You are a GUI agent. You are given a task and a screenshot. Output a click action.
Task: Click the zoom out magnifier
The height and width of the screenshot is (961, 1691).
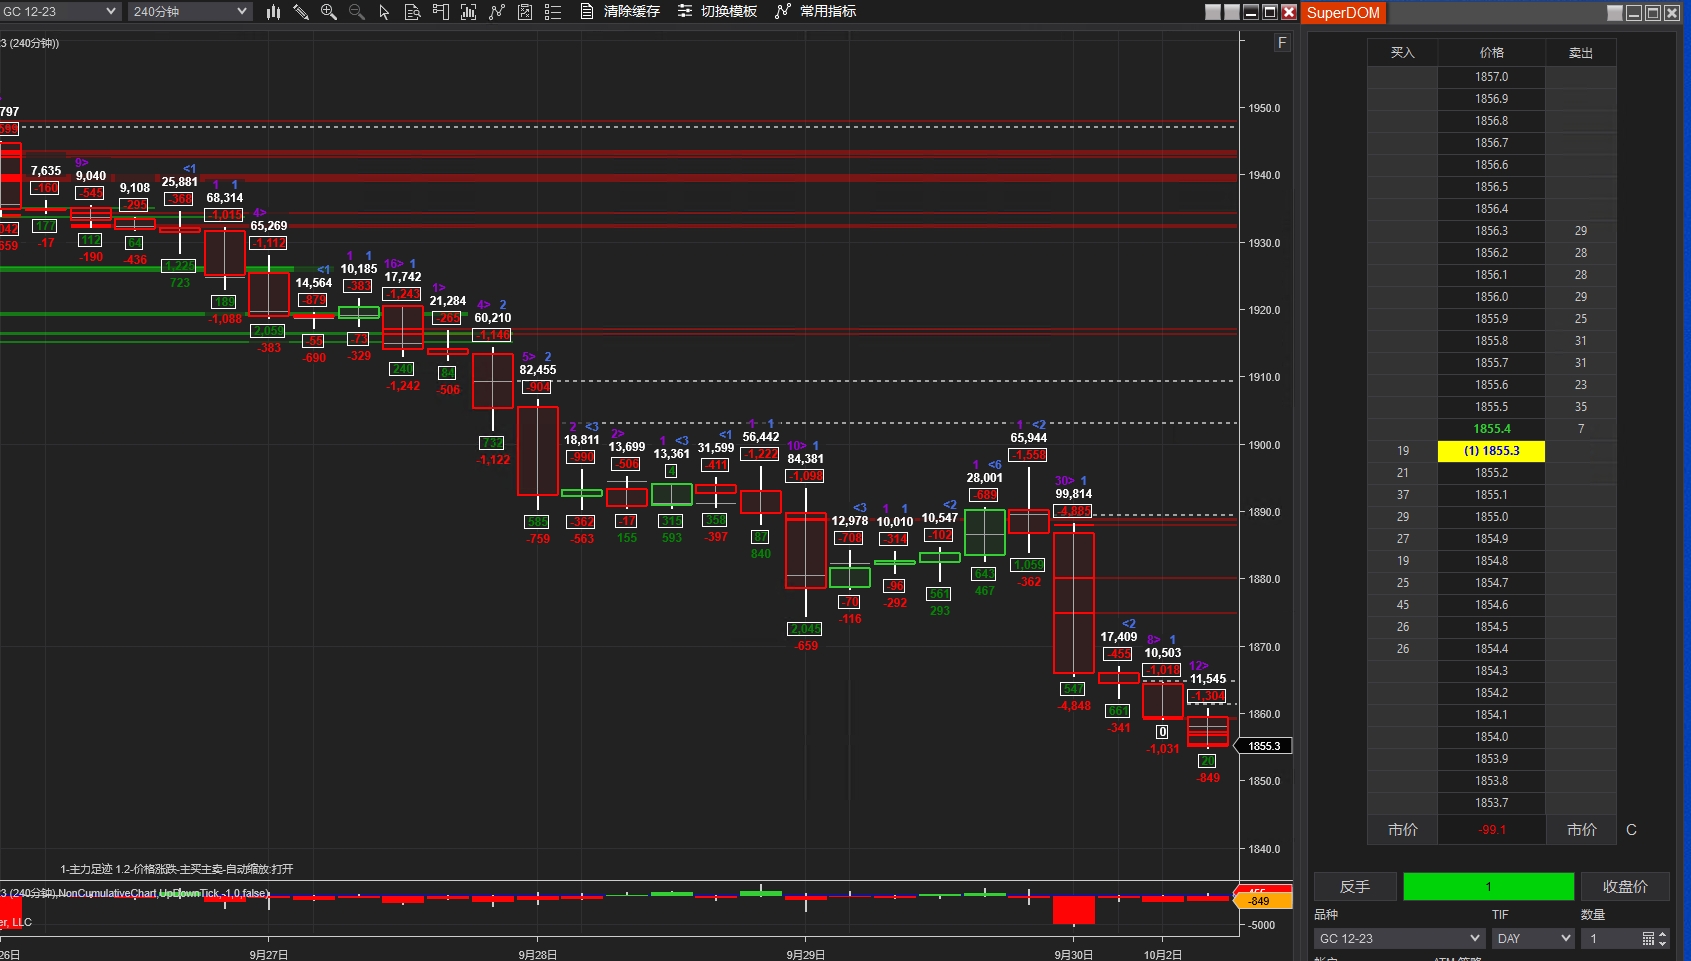pos(356,12)
